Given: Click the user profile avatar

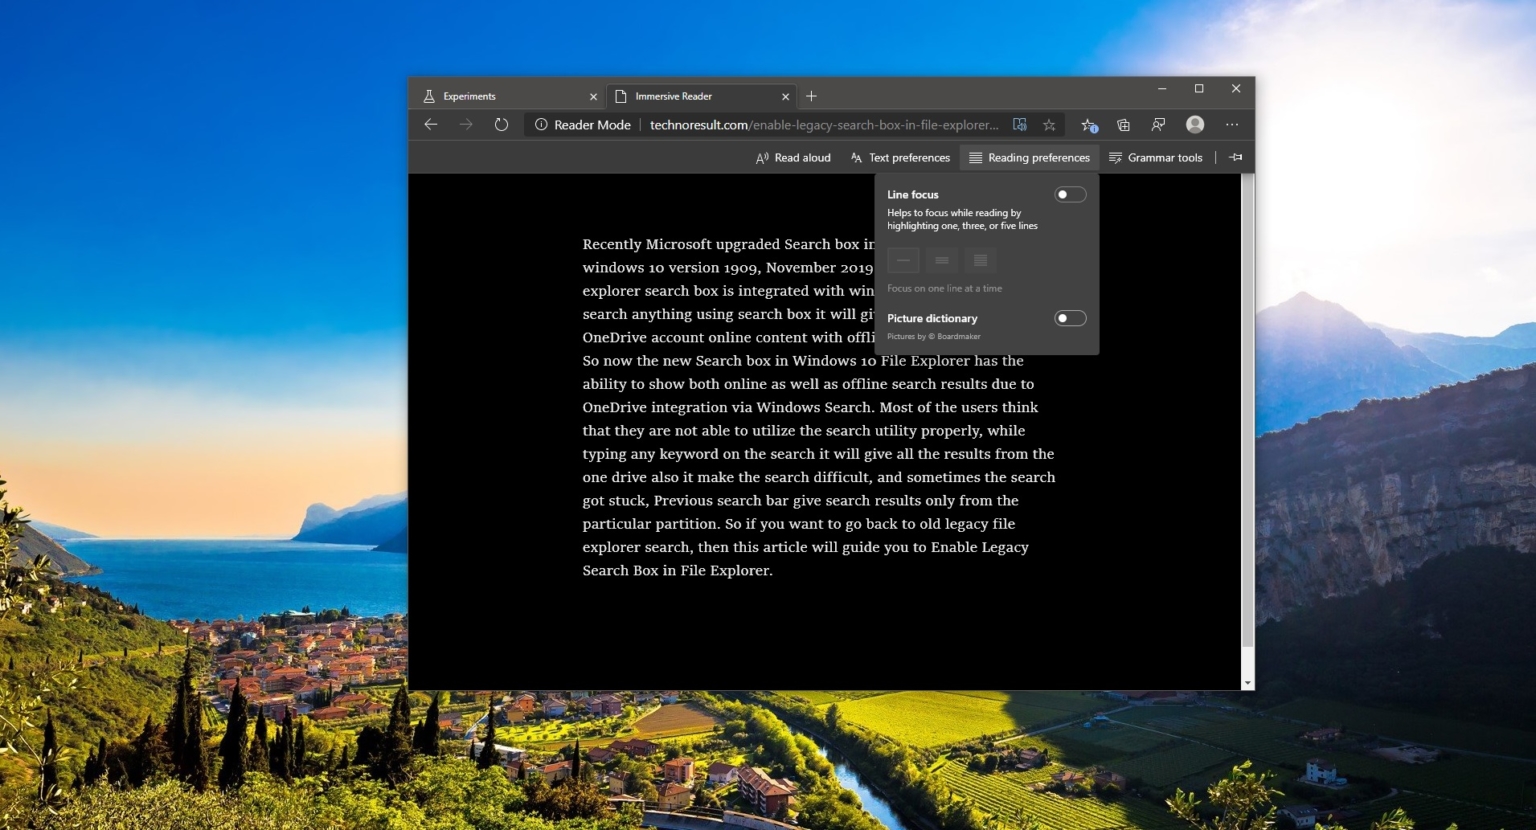Looking at the screenshot, I should point(1195,124).
